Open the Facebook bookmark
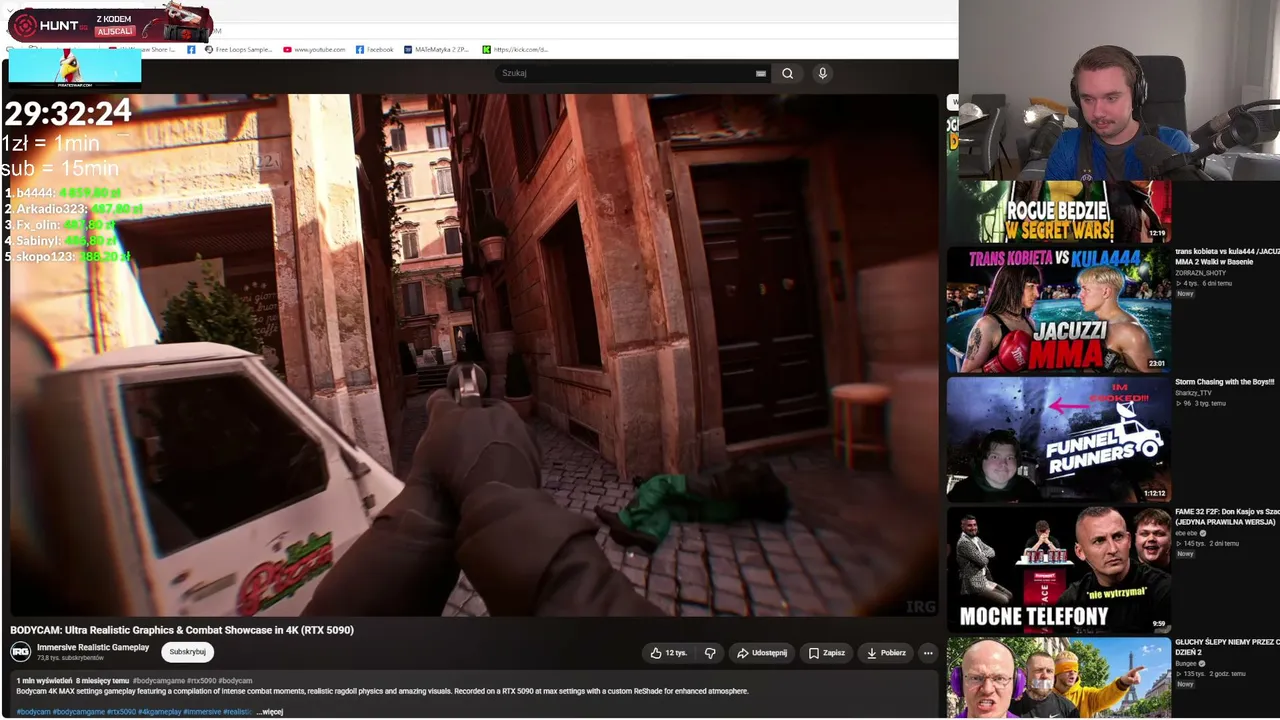 (374, 49)
